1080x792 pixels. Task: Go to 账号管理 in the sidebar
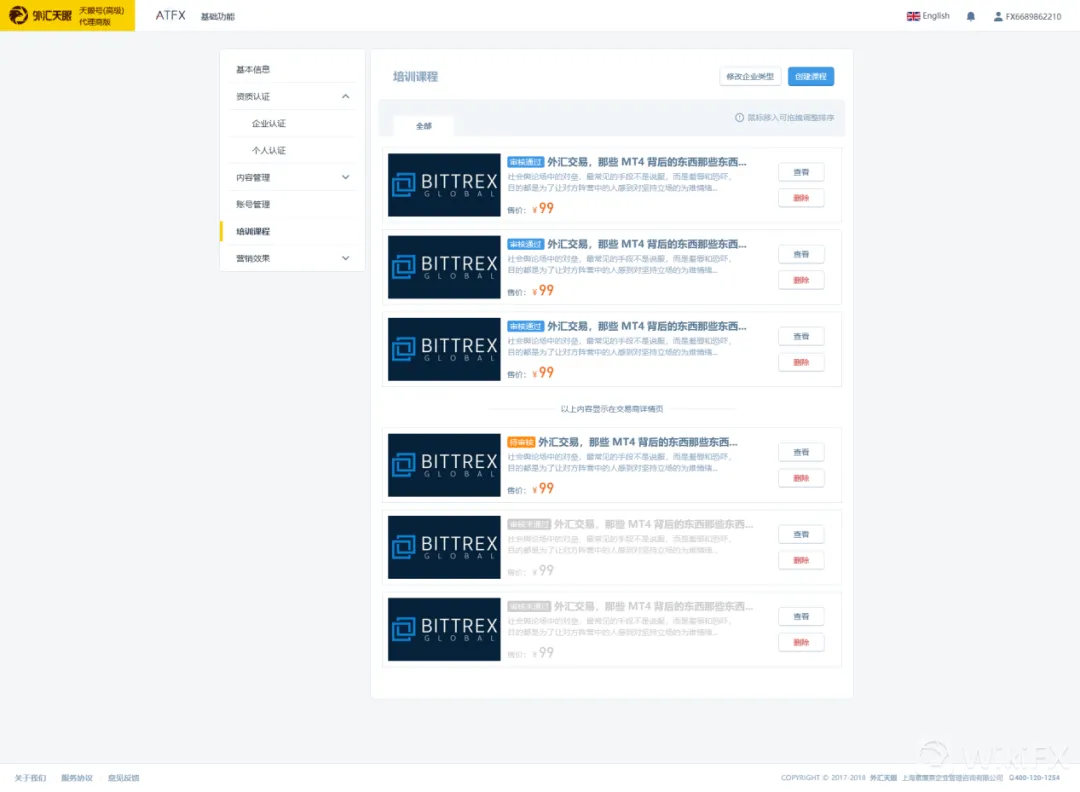253,205
